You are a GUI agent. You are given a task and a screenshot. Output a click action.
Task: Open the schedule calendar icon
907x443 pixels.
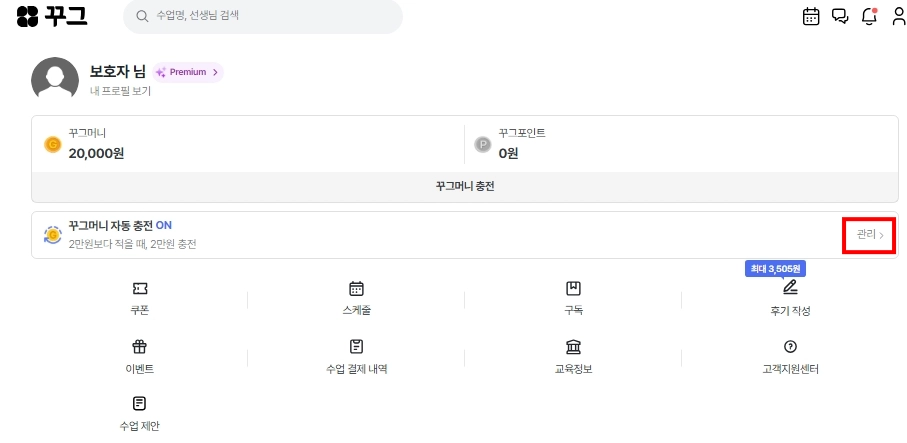(x=356, y=288)
